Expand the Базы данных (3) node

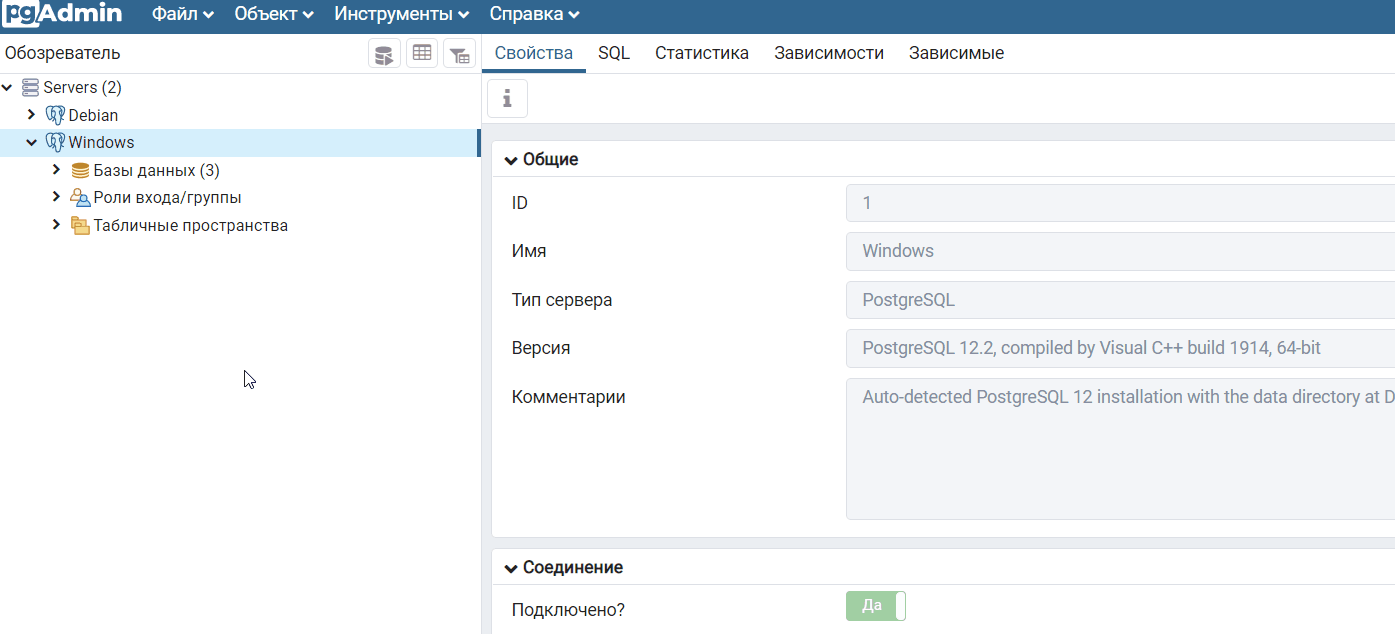[x=56, y=170]
